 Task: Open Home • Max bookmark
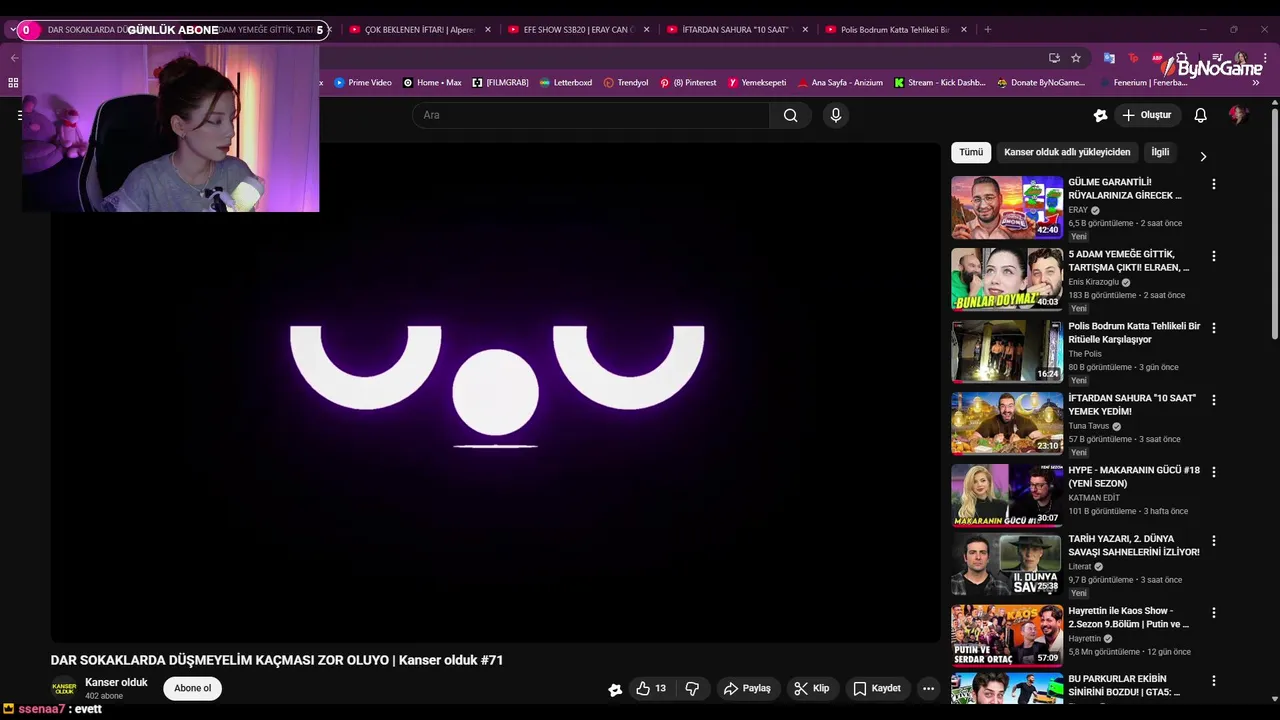click(x=432, y=83)
